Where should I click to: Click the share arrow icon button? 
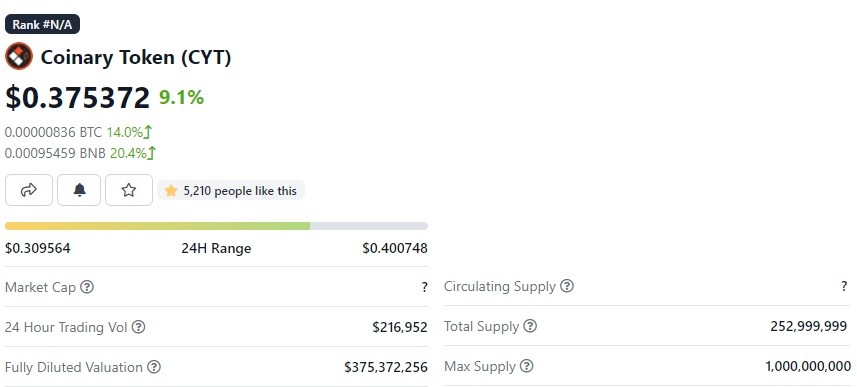(28, 190)
